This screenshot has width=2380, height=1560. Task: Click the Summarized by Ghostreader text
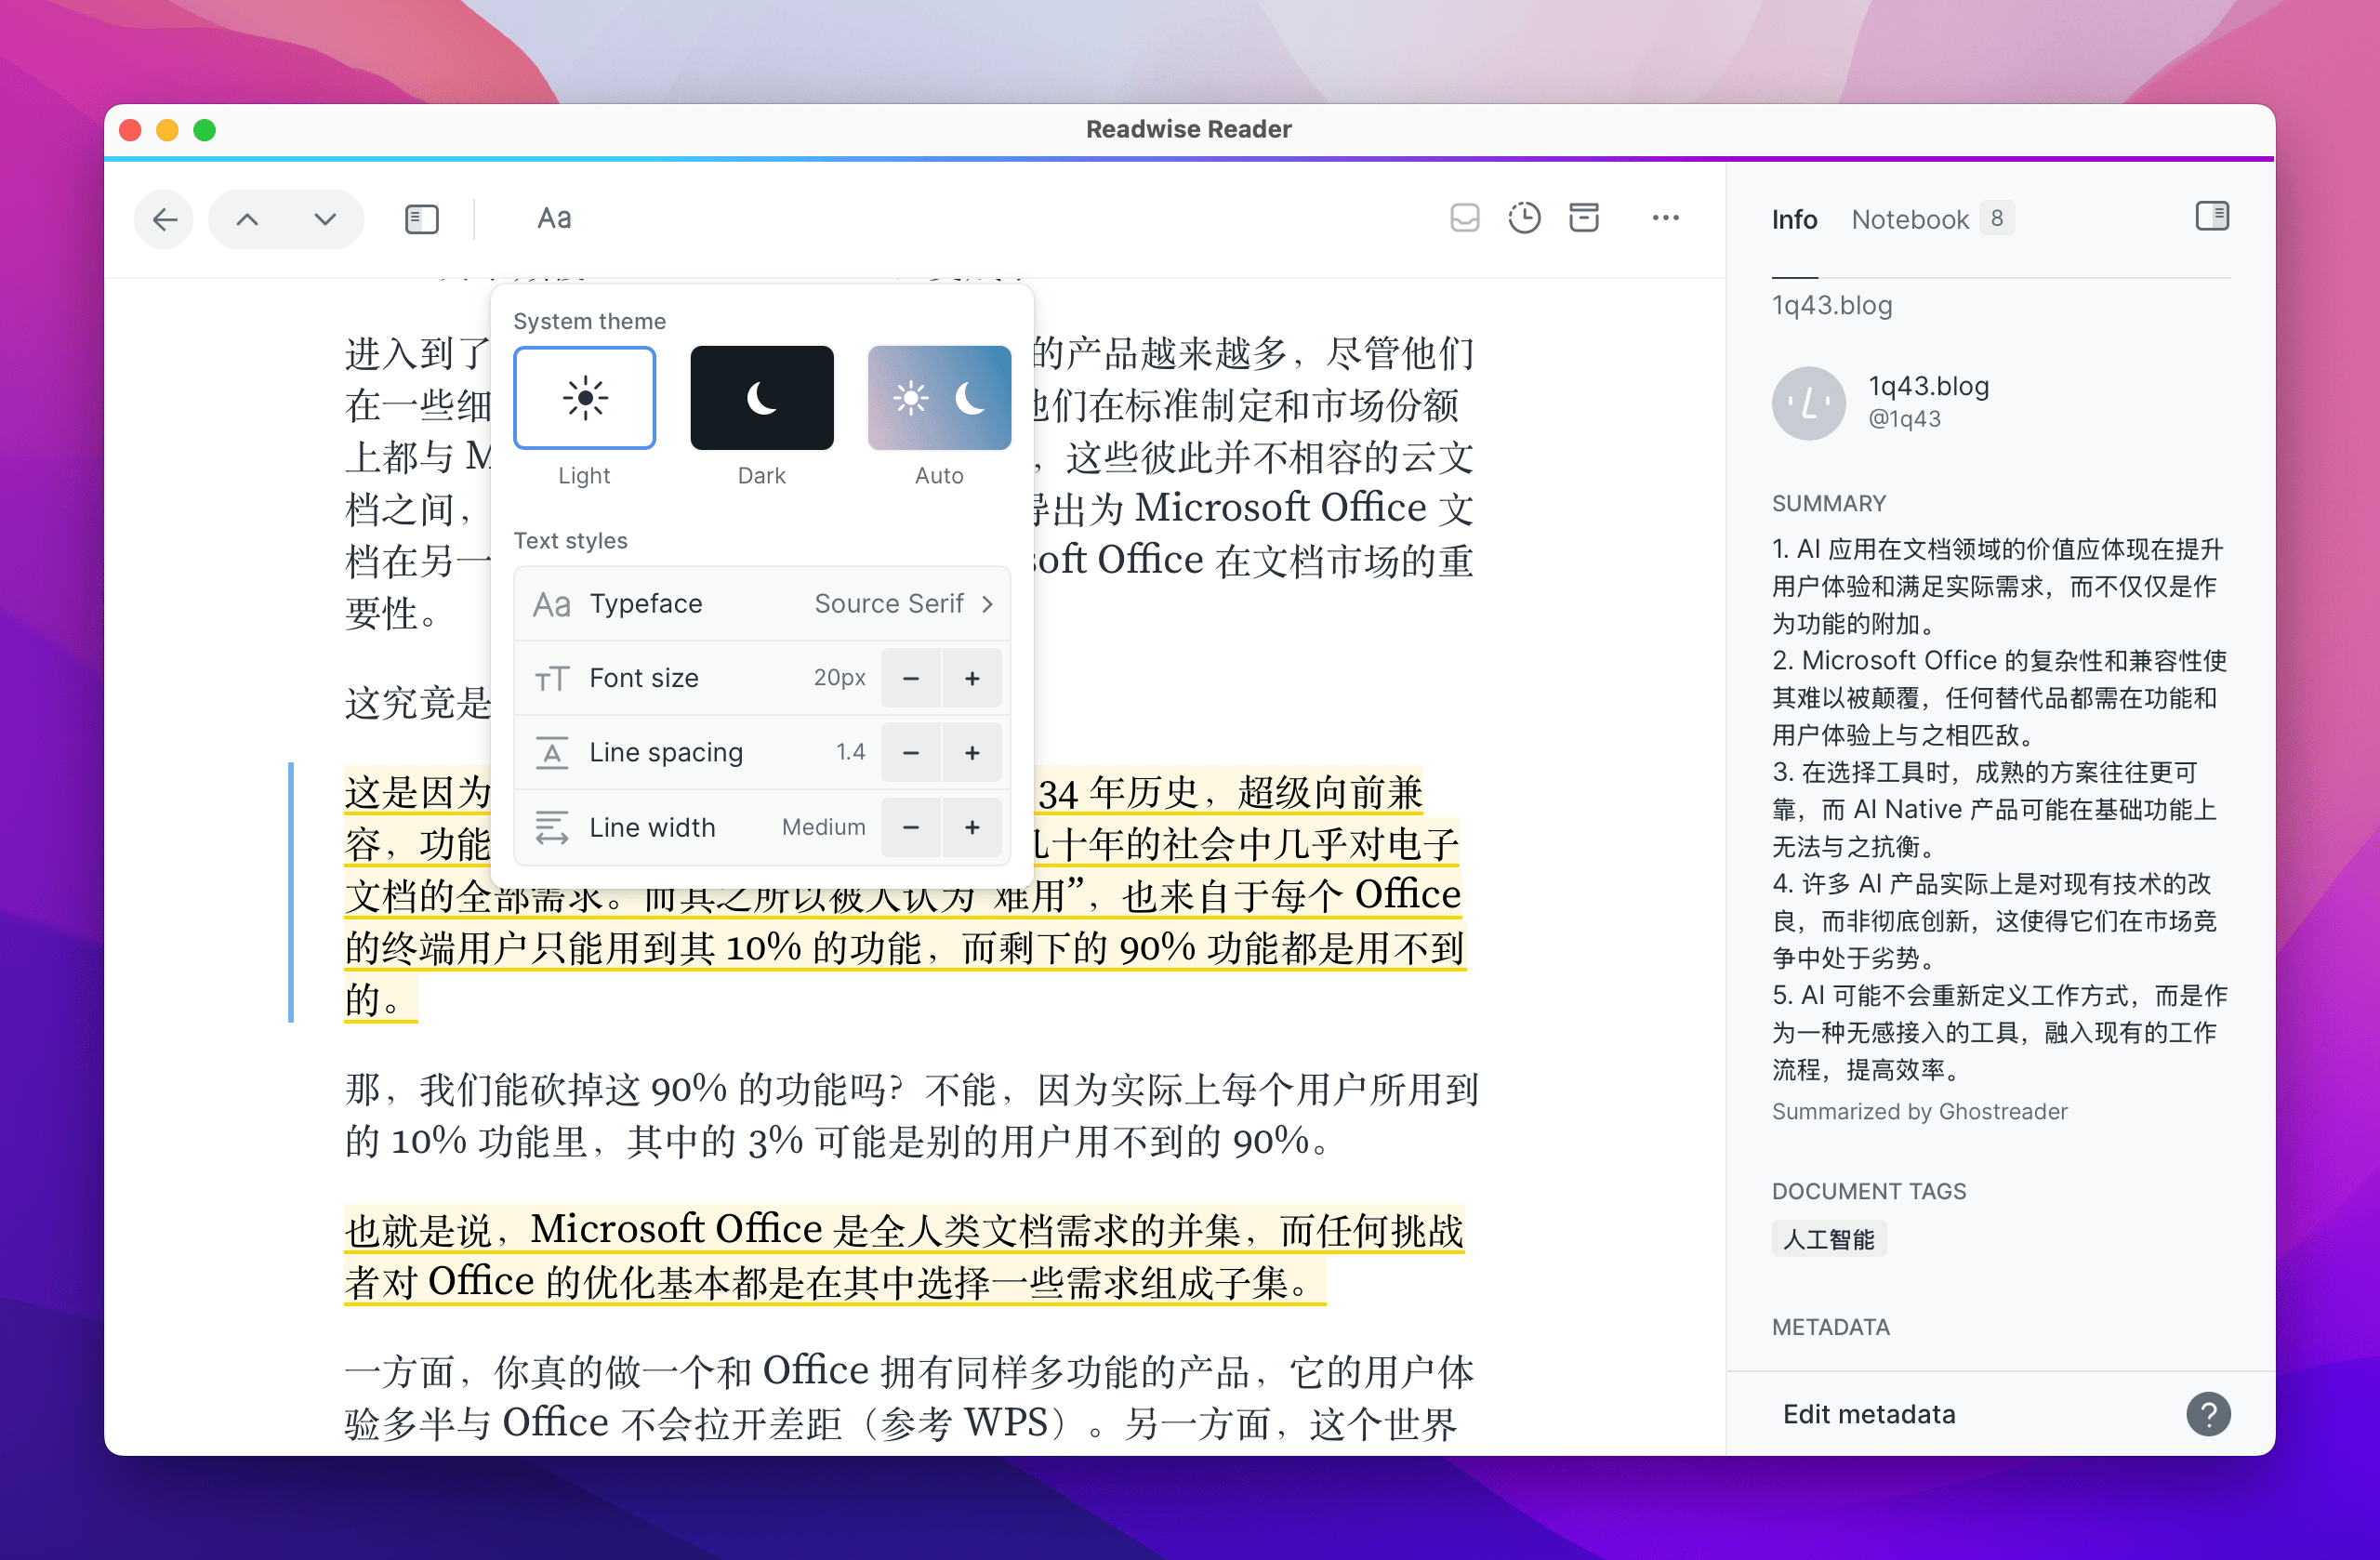(x=1919, y=1112)
